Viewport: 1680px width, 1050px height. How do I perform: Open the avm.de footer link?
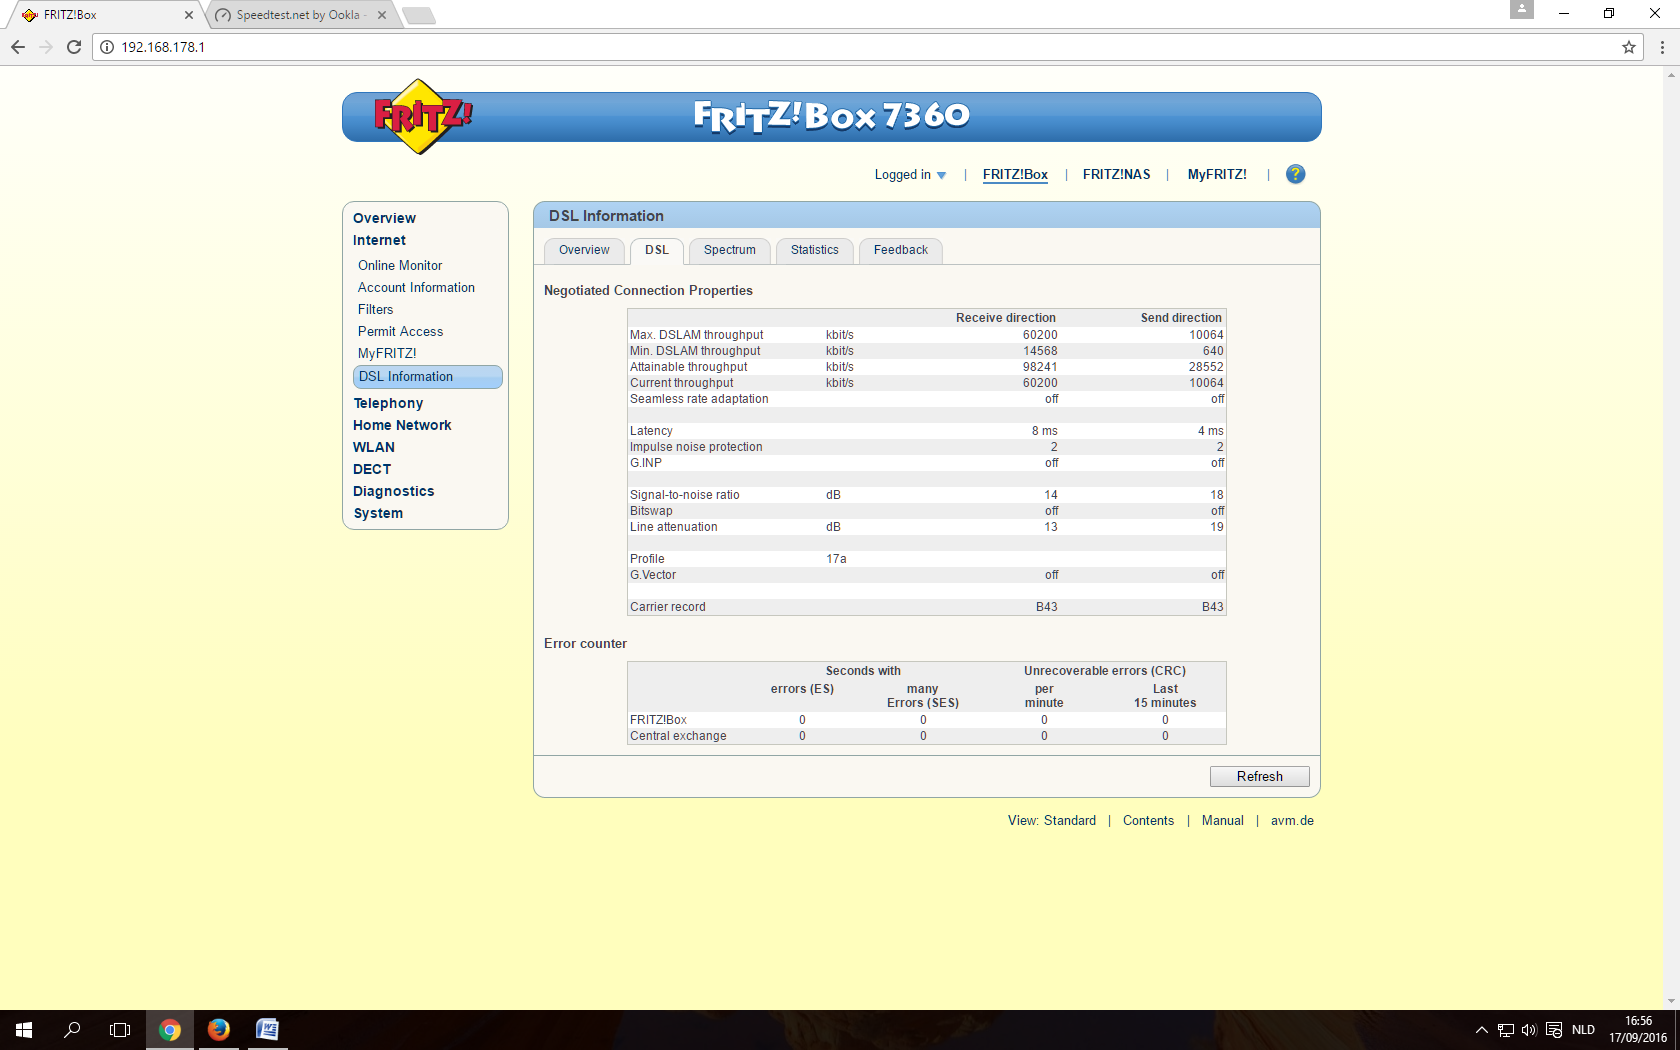[x=1292, y=820]
